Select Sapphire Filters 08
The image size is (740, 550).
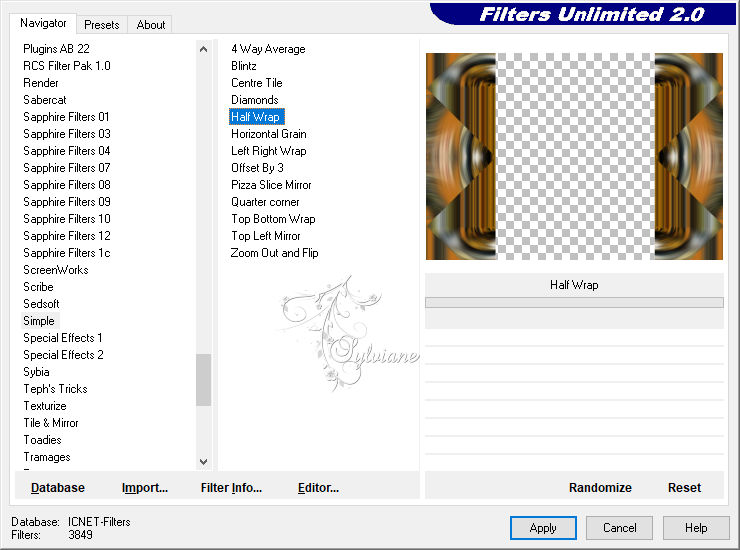click(67, 185)
